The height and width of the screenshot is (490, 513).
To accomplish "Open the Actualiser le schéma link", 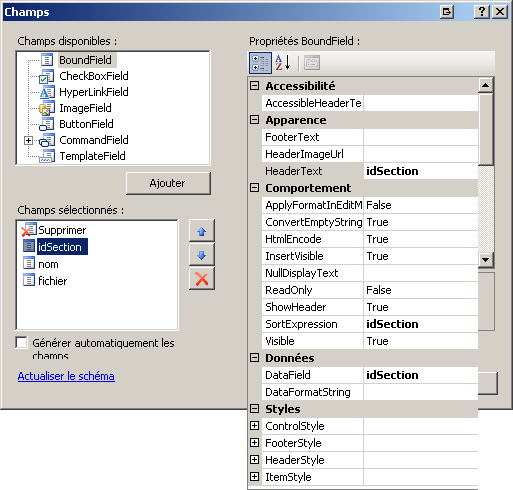I will click(66, 376).
